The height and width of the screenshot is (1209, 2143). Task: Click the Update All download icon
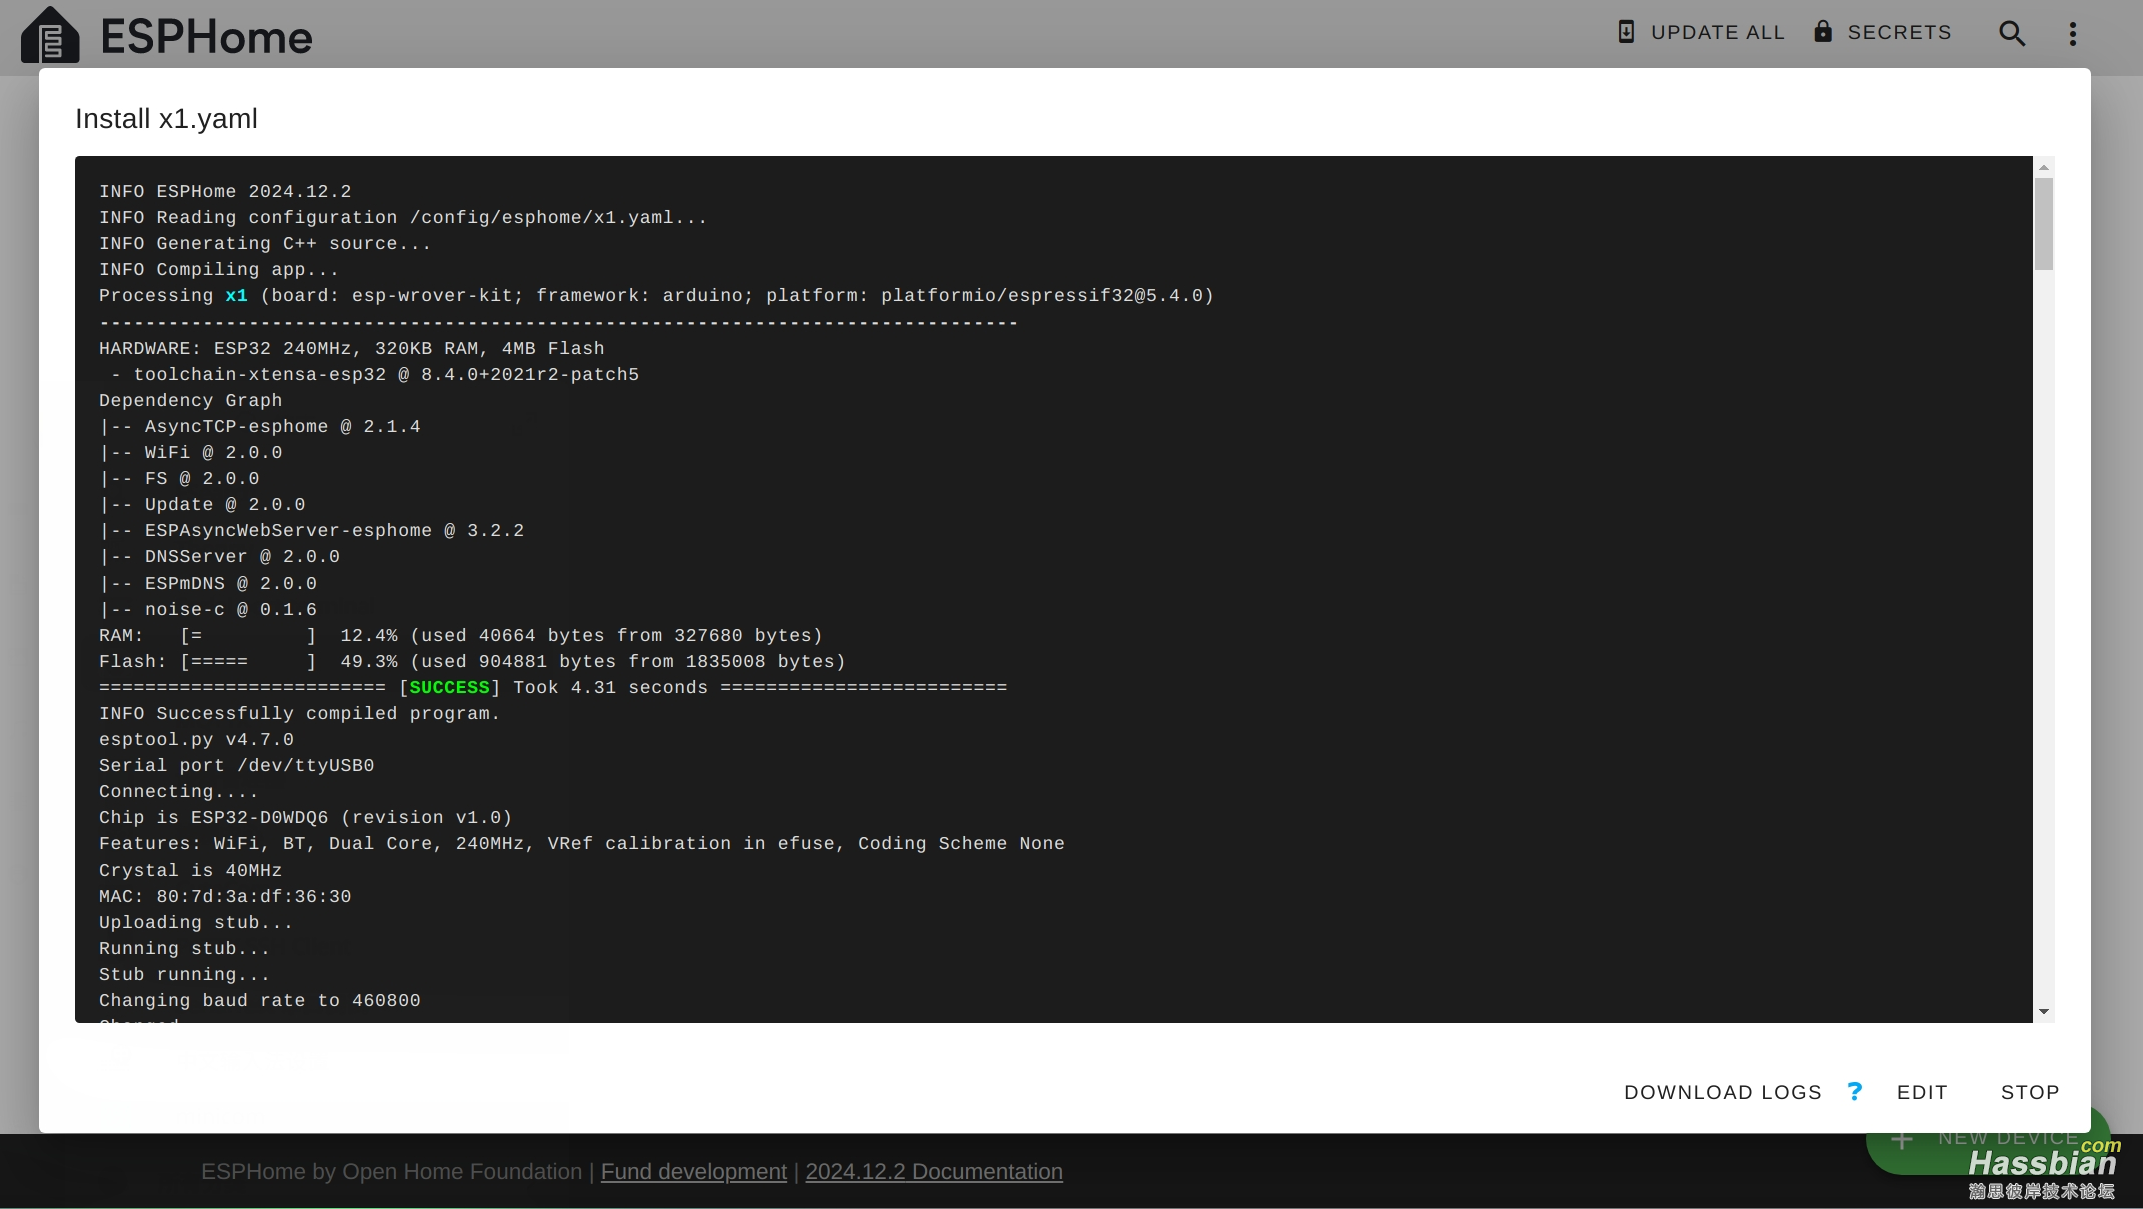click(x=1626, y=32)
